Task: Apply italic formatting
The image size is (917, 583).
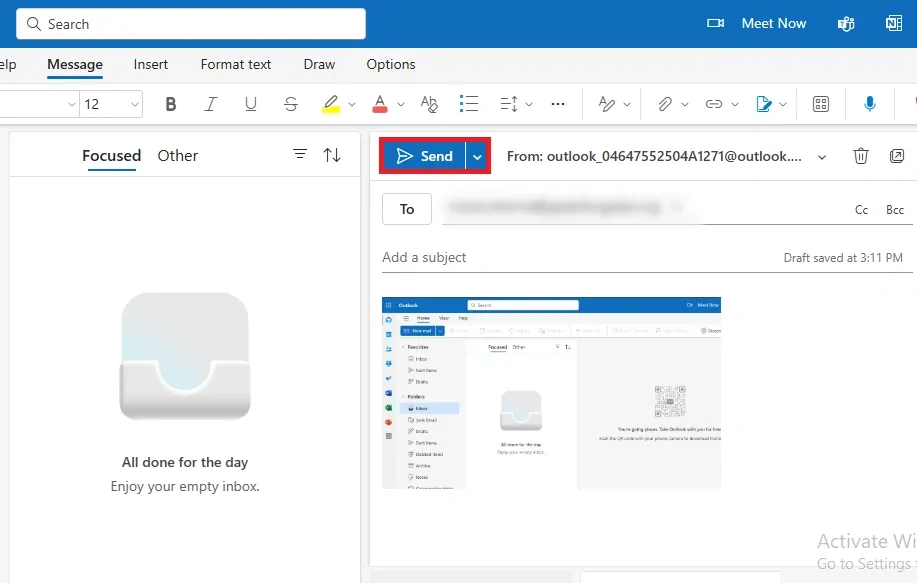Action: point(210,103)
